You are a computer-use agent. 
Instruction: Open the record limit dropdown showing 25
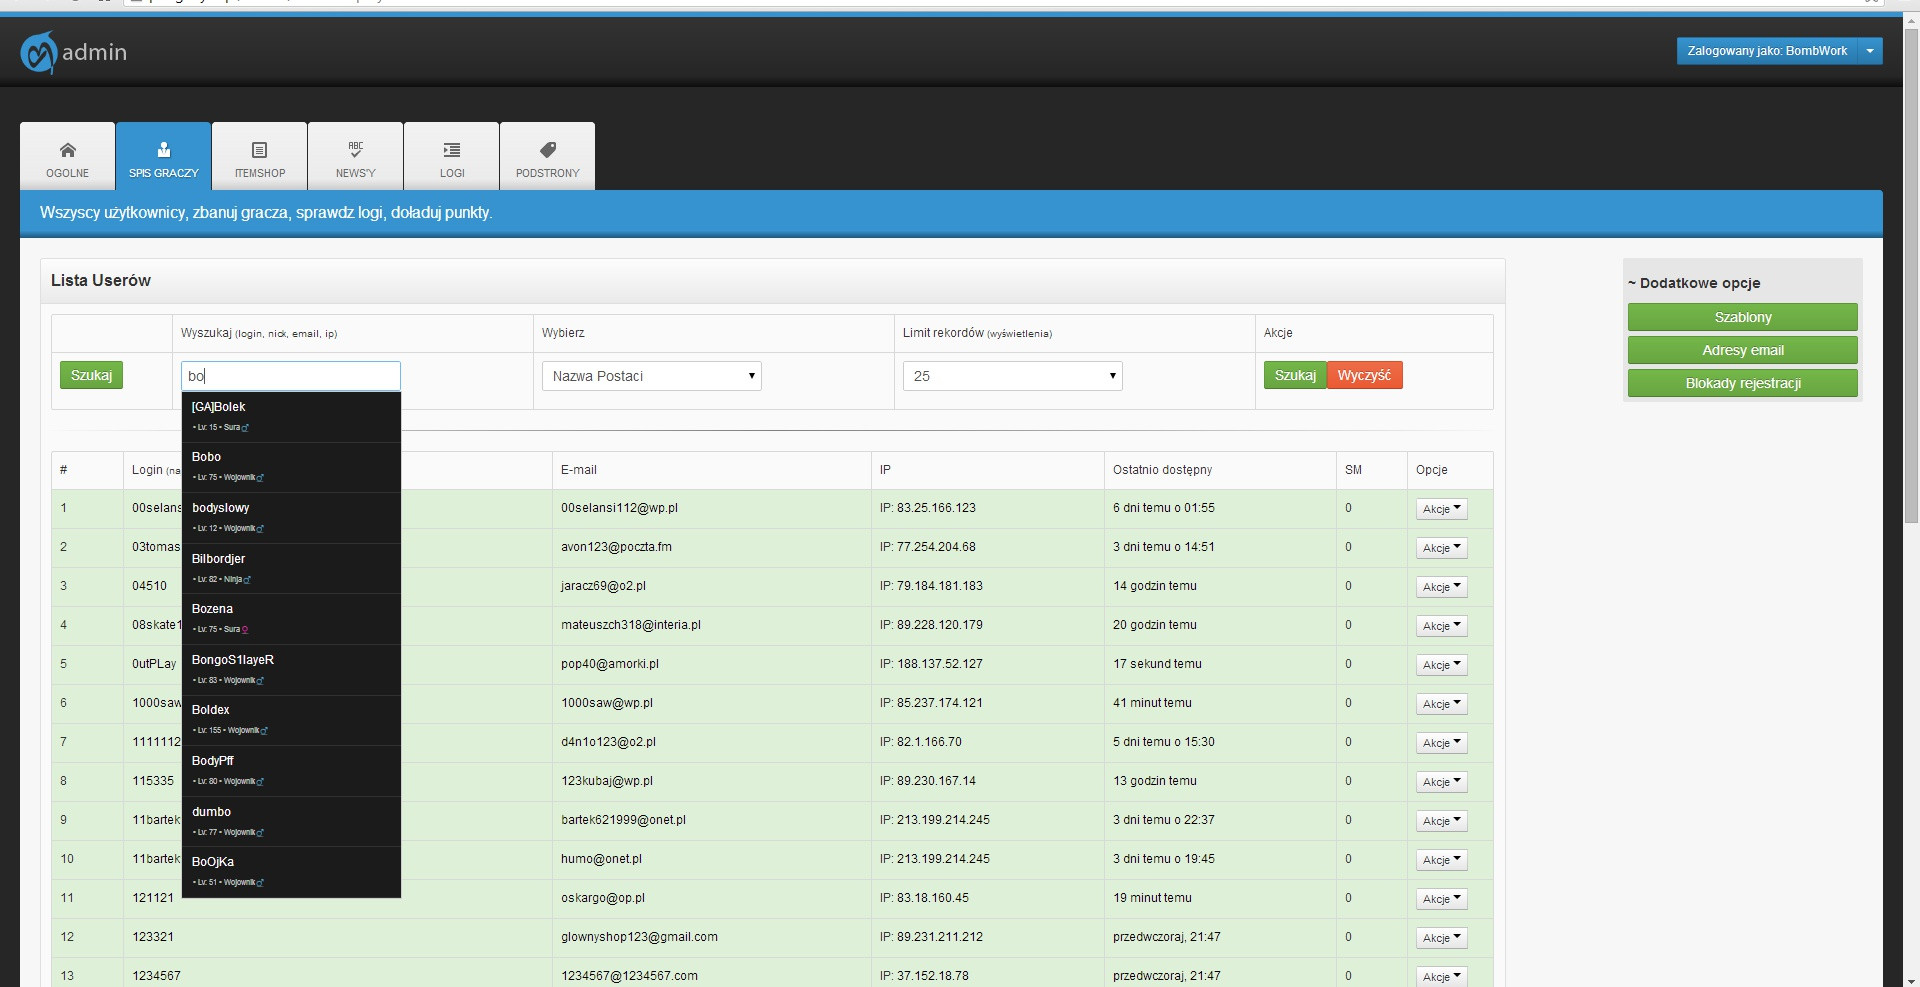pyautogui.click(x=1013, y=376)
